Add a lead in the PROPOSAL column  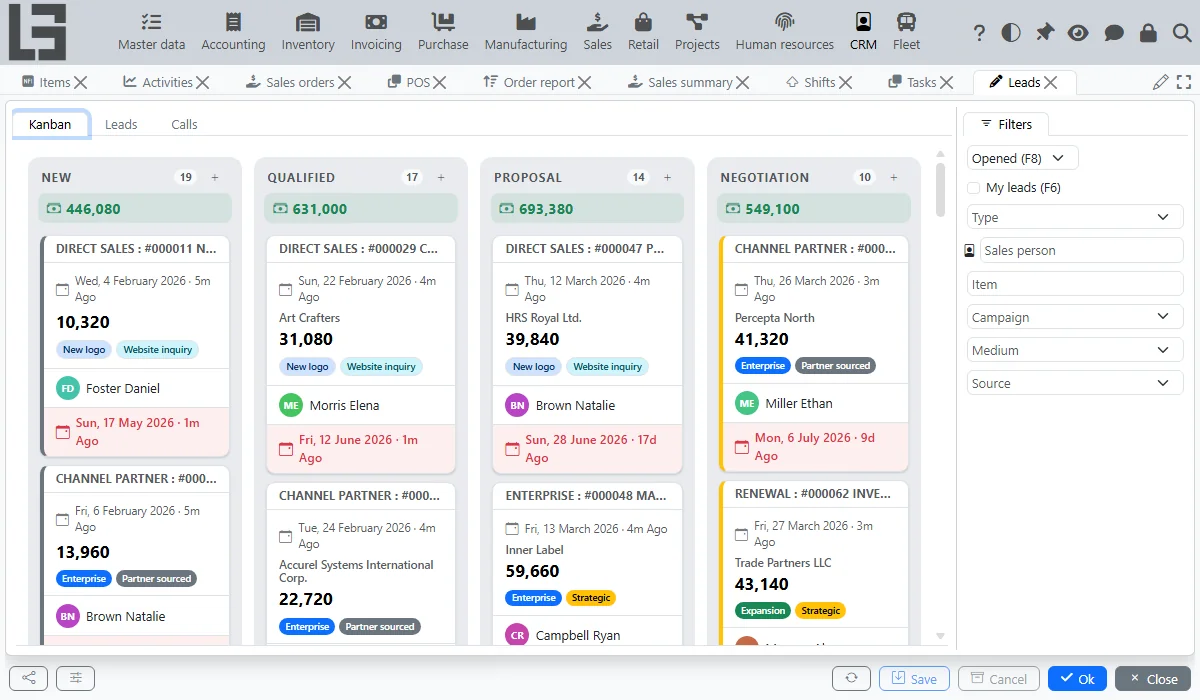(x=667, y=177)
